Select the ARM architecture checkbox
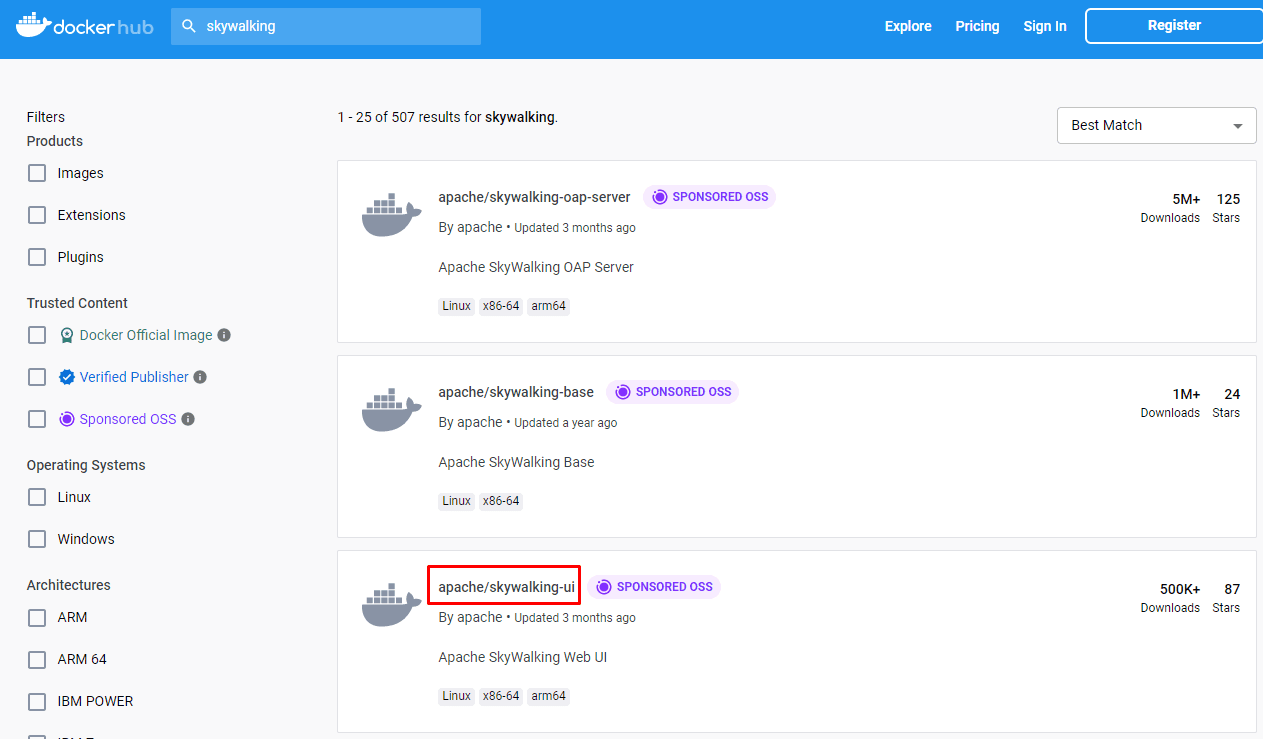1263x739 pixels. pos(37,617)
